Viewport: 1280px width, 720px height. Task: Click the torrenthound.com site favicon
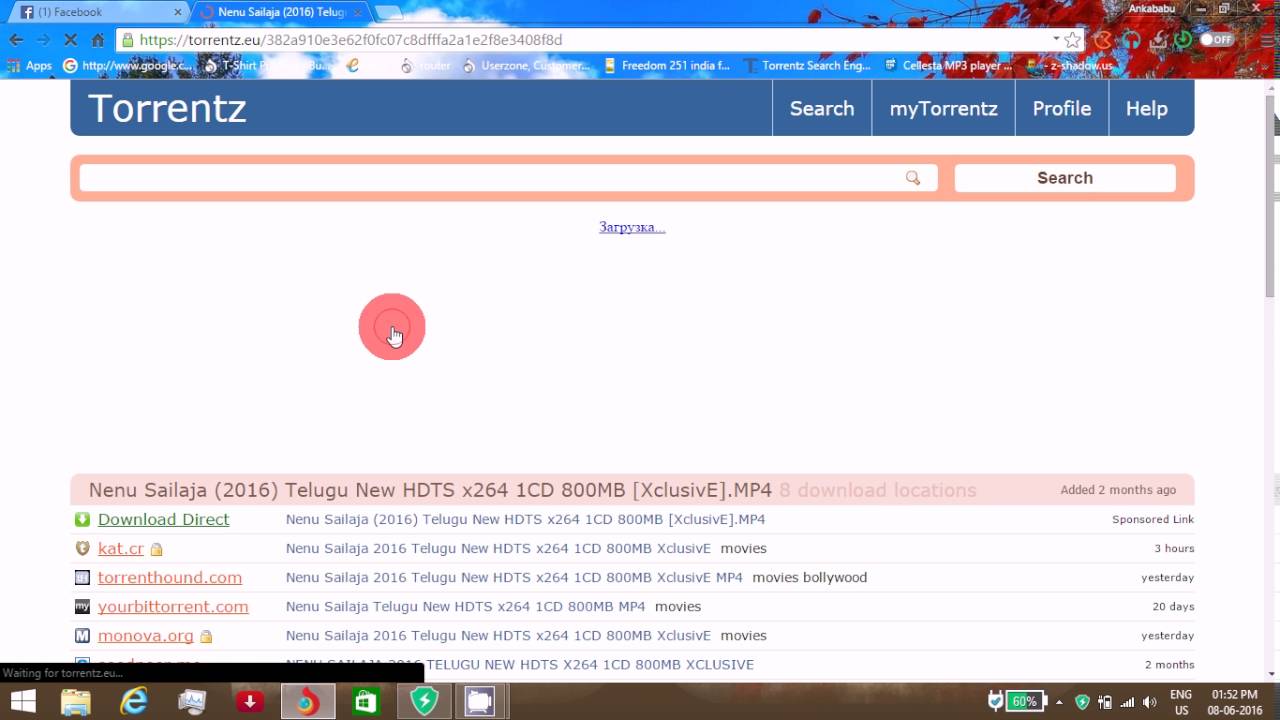[x=82, y=577]
